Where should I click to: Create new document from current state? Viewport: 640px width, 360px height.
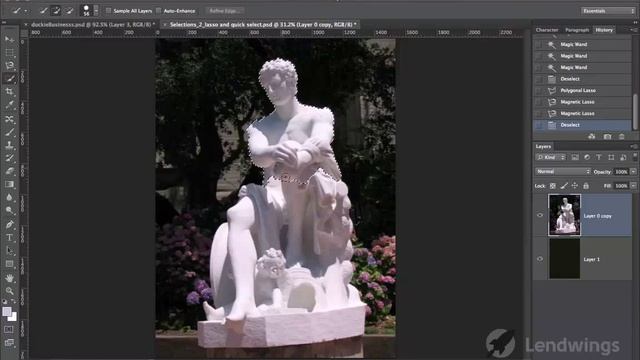pyautogui.click(x=592, y=136)
